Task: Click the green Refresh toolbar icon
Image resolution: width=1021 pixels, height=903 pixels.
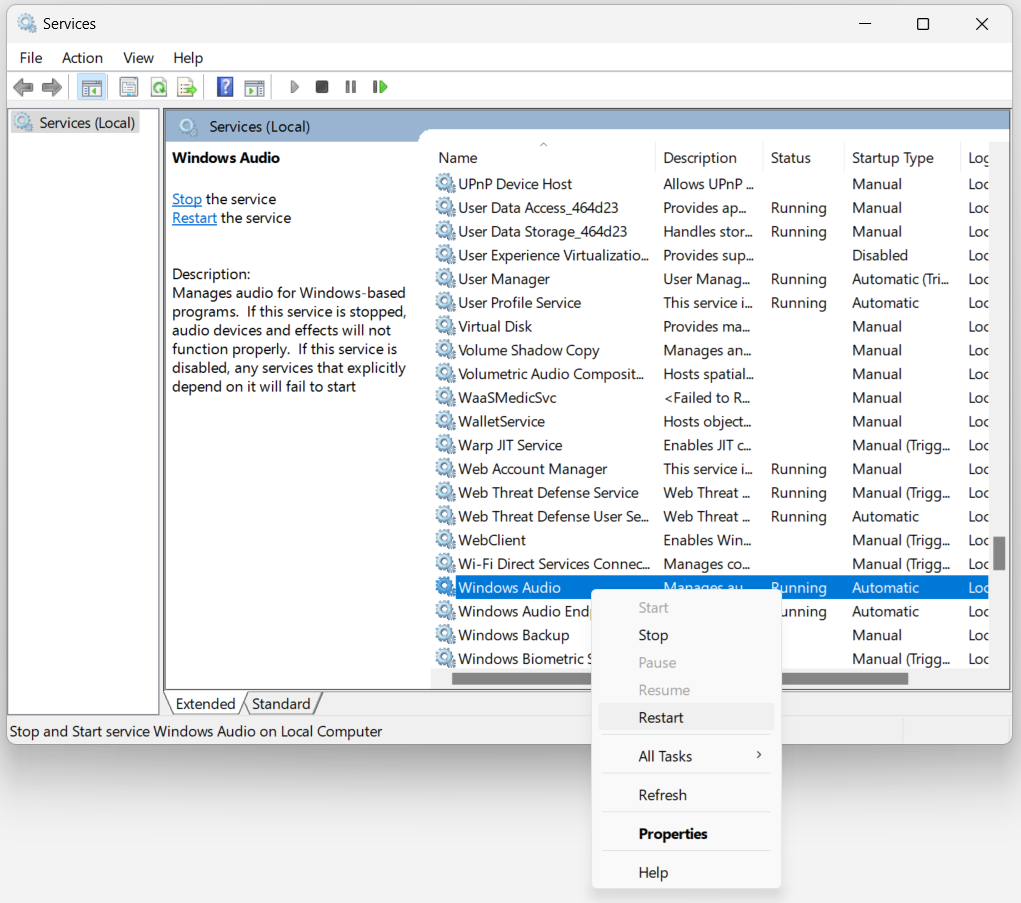Action: pyautogui.click(x=158, y=87)
